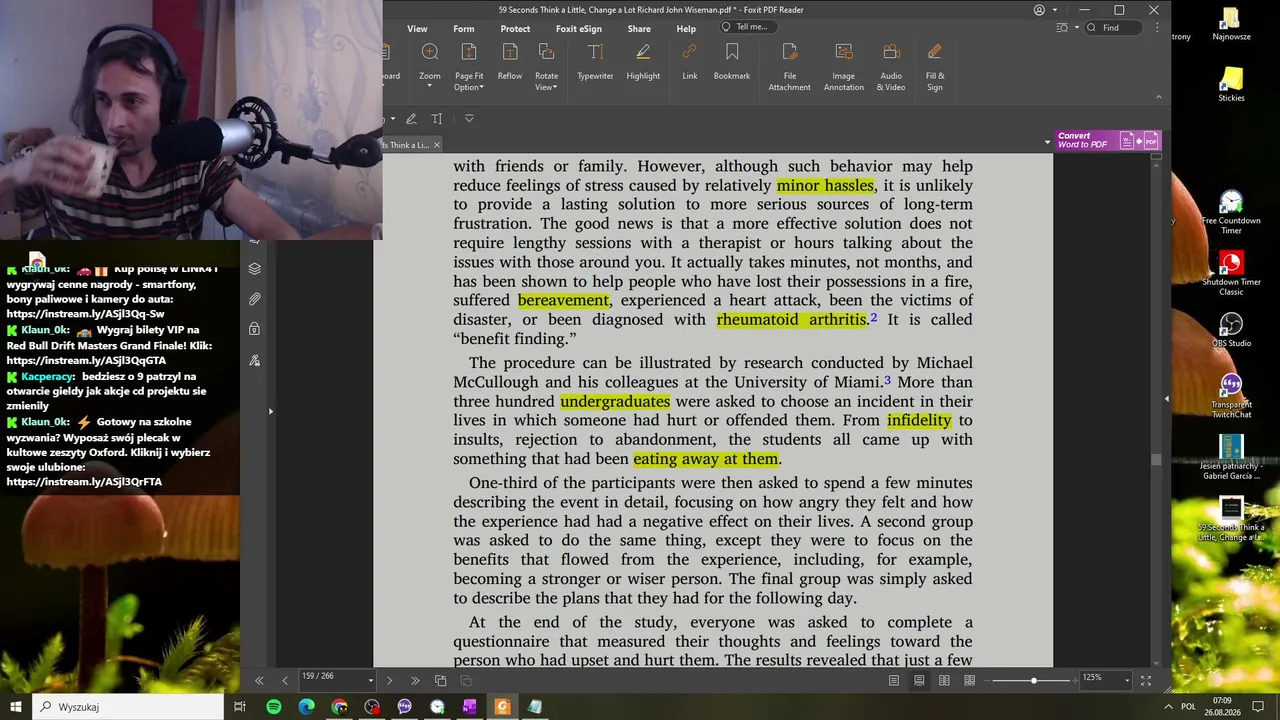This screenshot has height=720, width=1280.
Task: Follow footnote 2 link after rheumatoid arthritis
Action: click(x=873, y=317)
